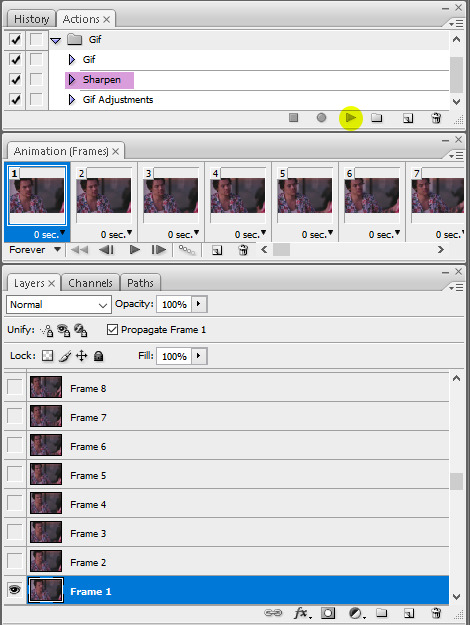Screen dimensions: 470x625
Task: Delete layer using Layers trash icon
Action: click(437, 613)
